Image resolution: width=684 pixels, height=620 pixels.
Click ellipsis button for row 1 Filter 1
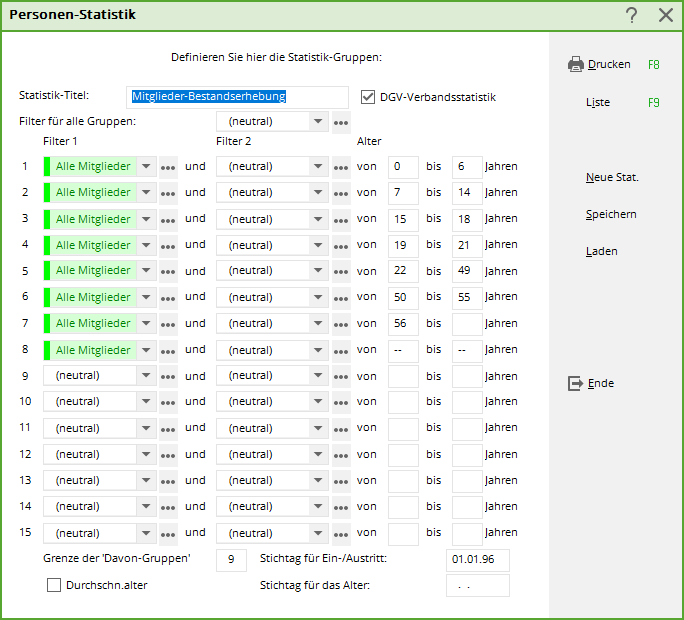(168, 167)
